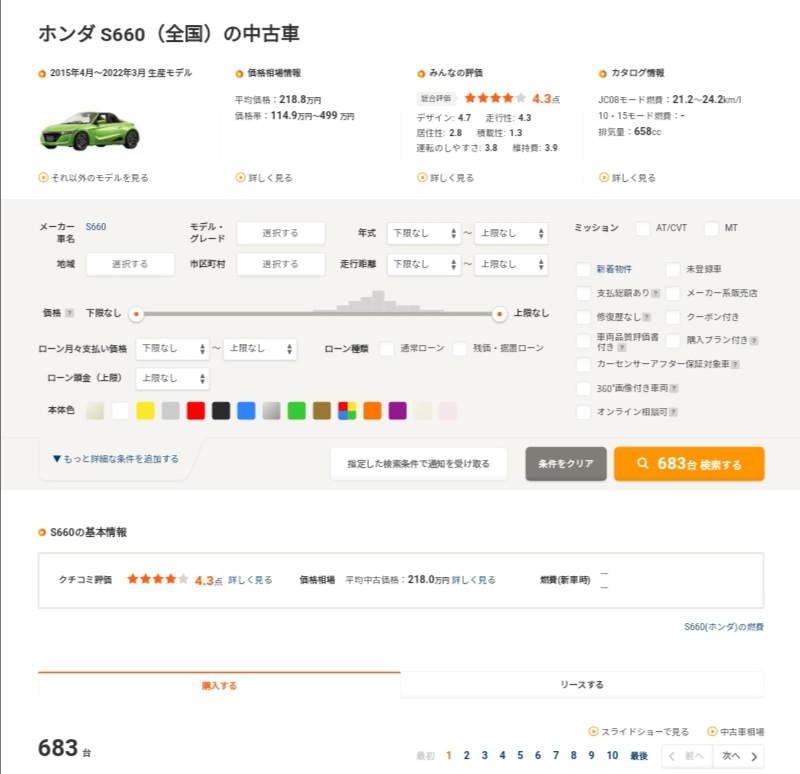Select the red body color swatch
The image size is (800, 774).
click(x=196, y=411)
